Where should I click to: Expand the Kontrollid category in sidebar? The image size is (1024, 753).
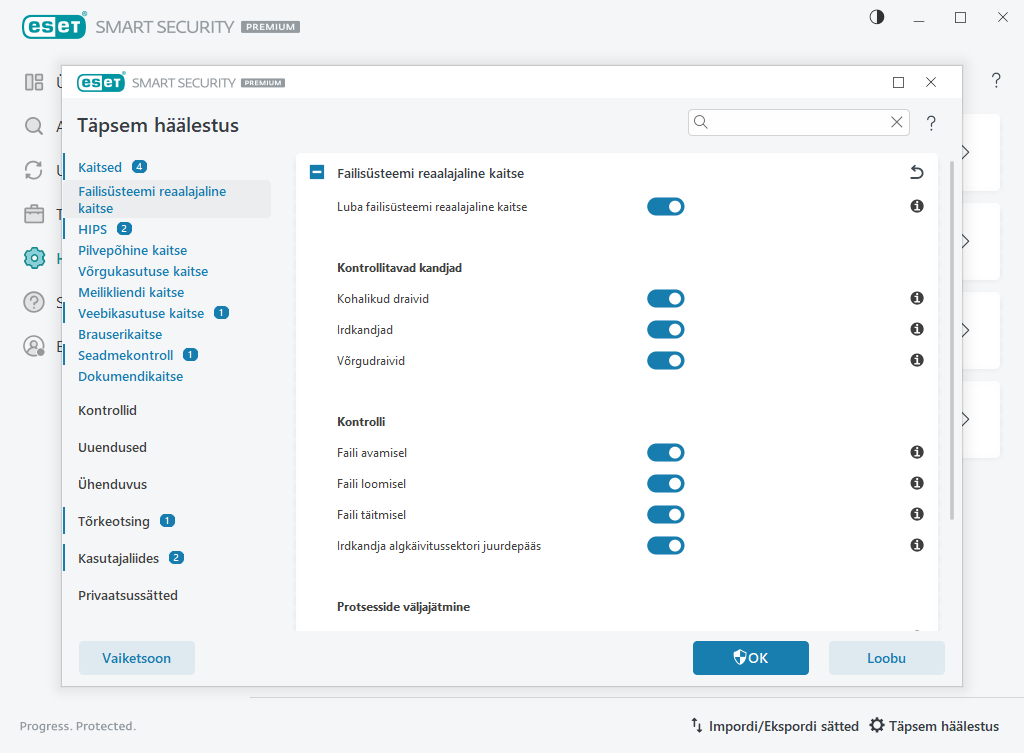[x=107, y=410]
